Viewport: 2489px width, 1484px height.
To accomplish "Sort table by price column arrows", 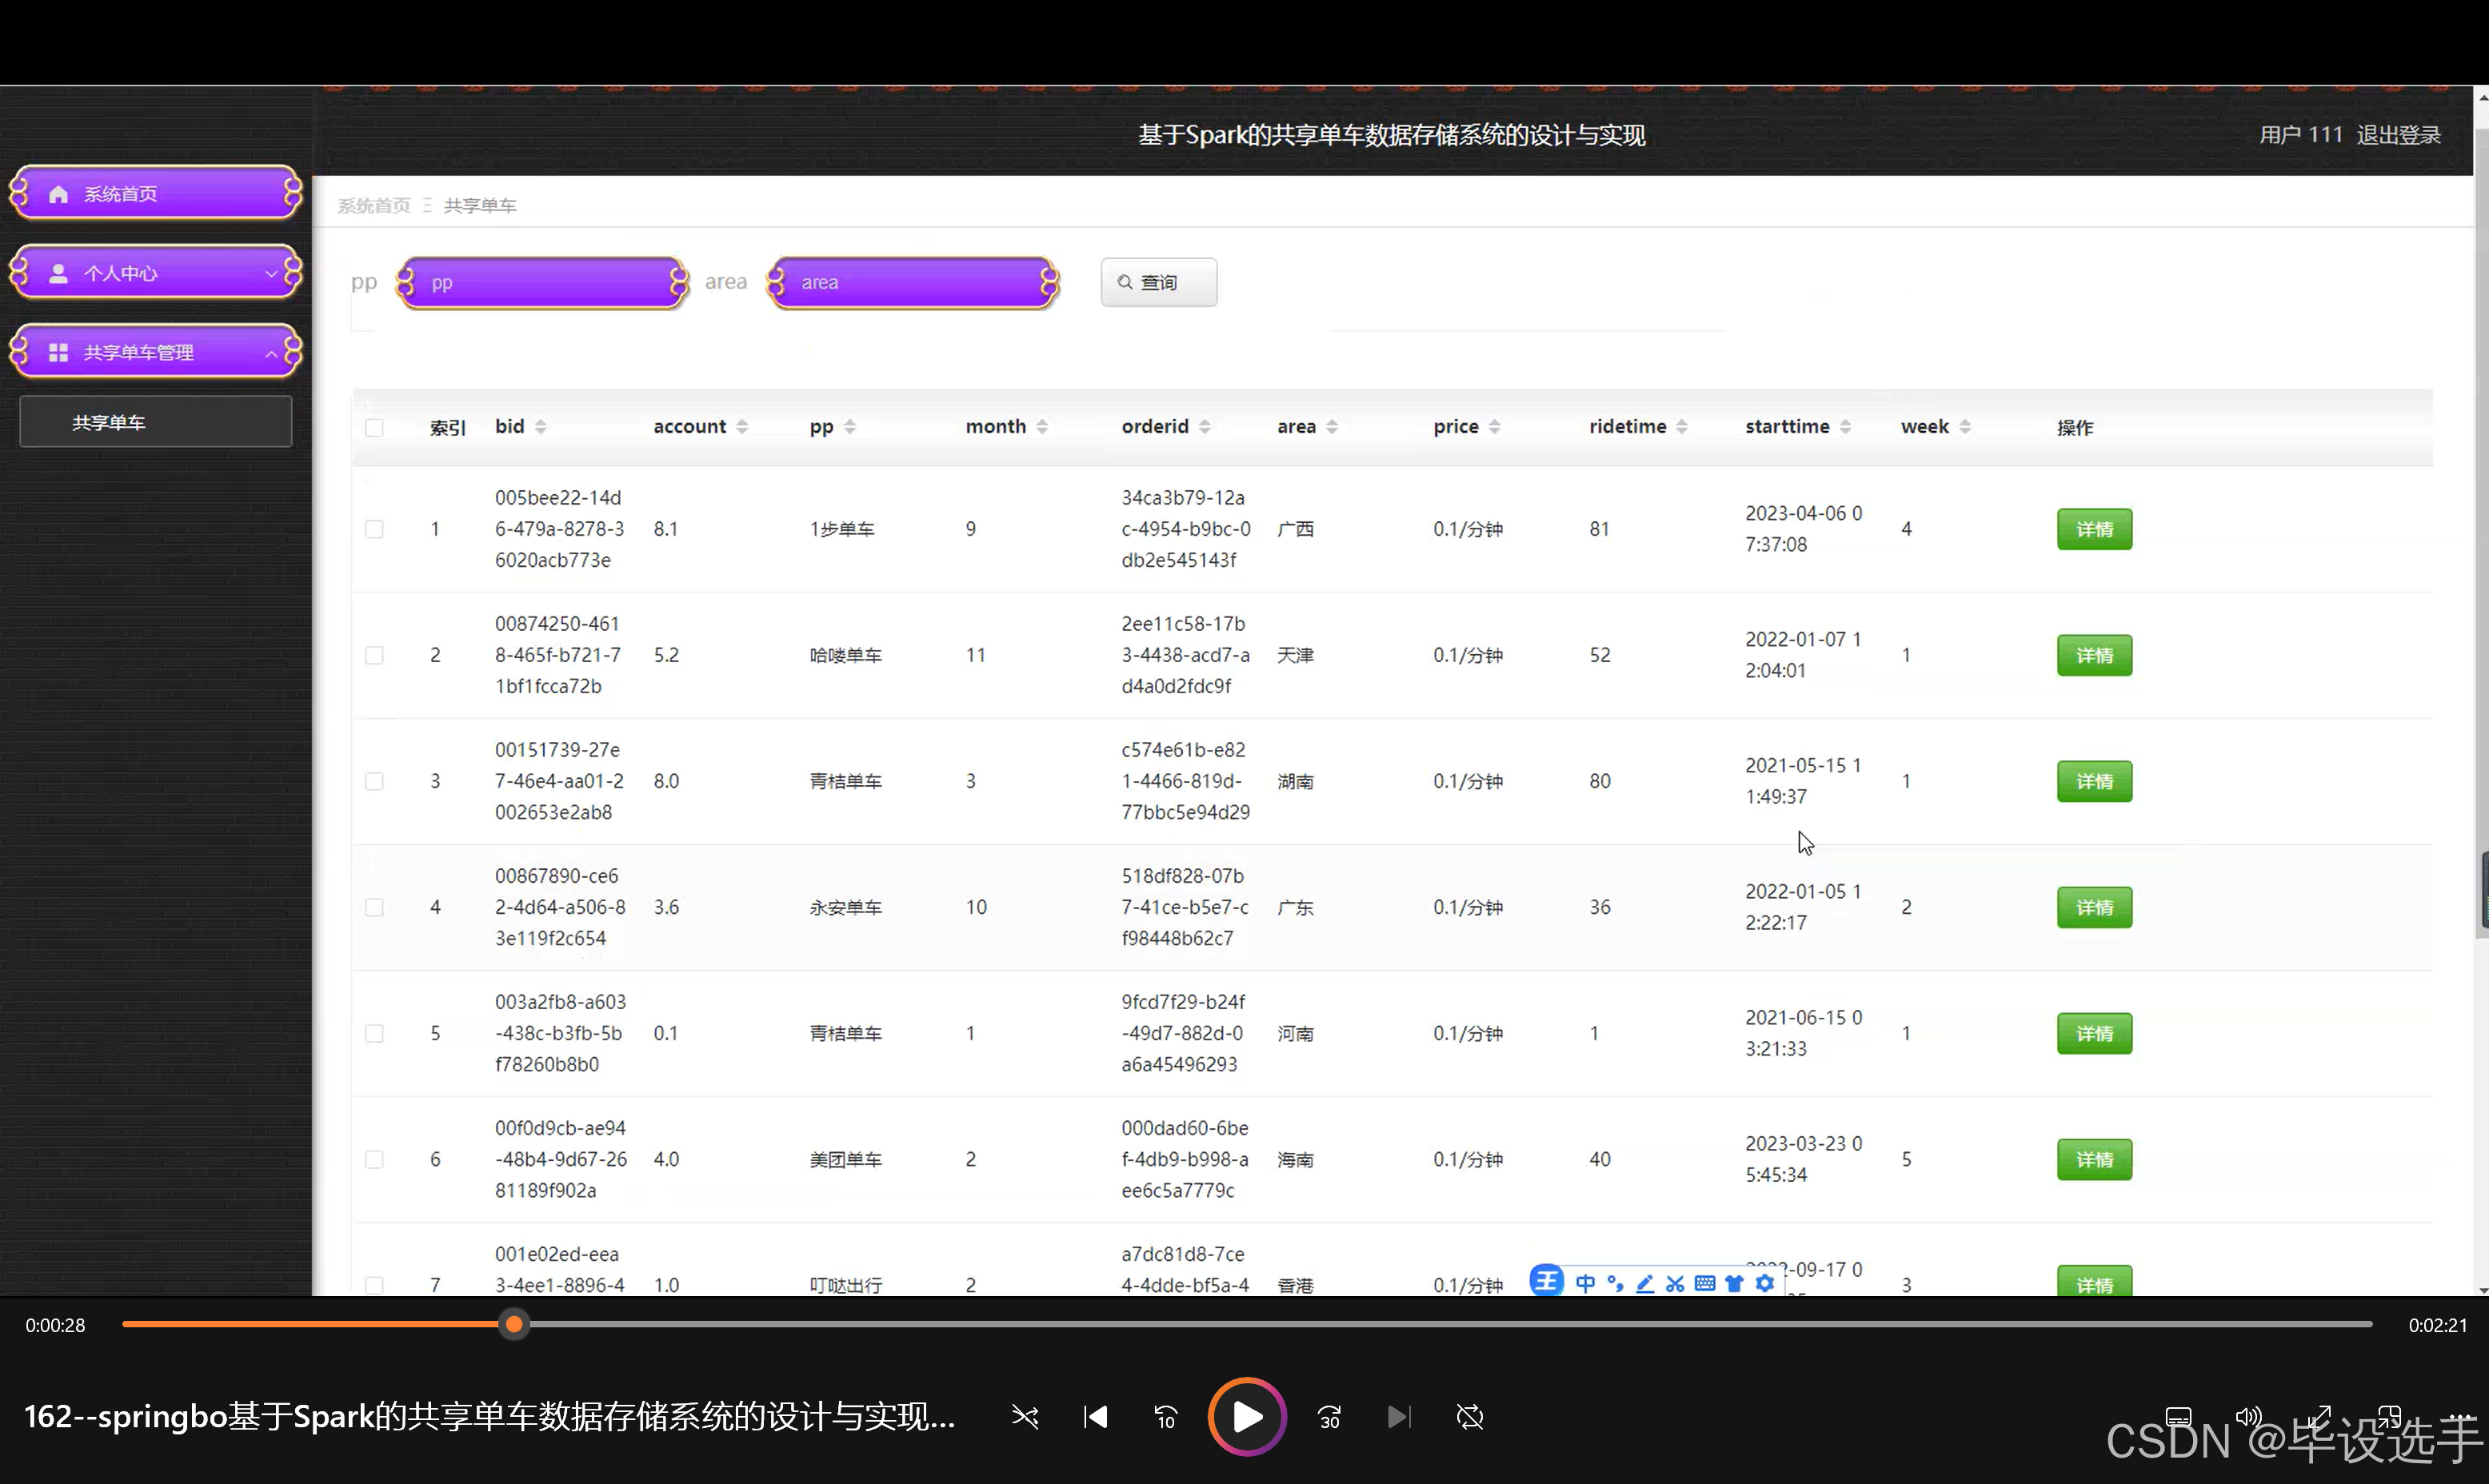I will [x=1495, y=427].
